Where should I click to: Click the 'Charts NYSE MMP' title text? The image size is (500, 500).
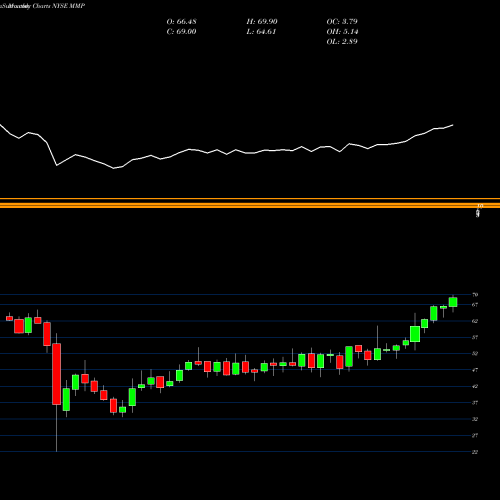59,6
